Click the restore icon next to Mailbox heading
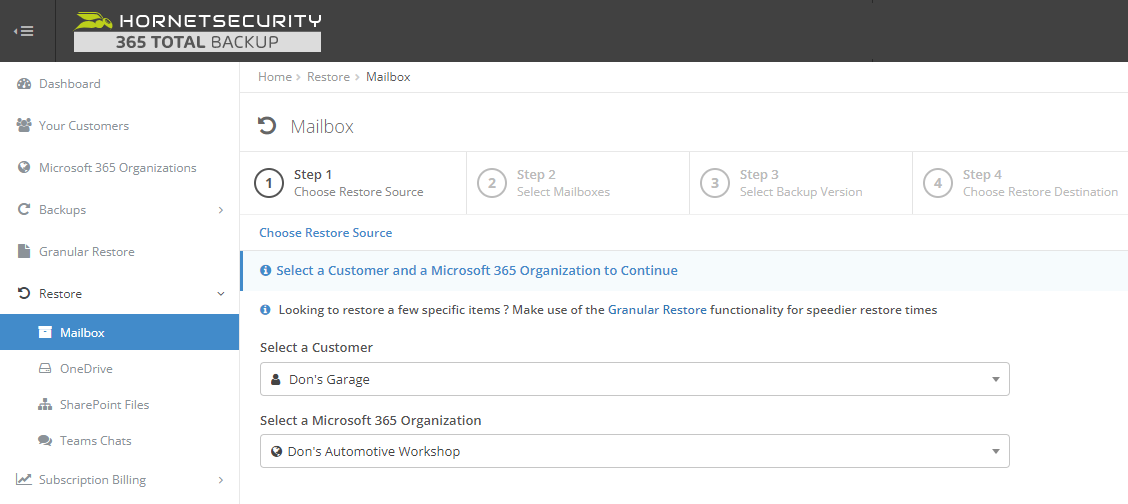The image size is (1128, 504). pos(267,127)
